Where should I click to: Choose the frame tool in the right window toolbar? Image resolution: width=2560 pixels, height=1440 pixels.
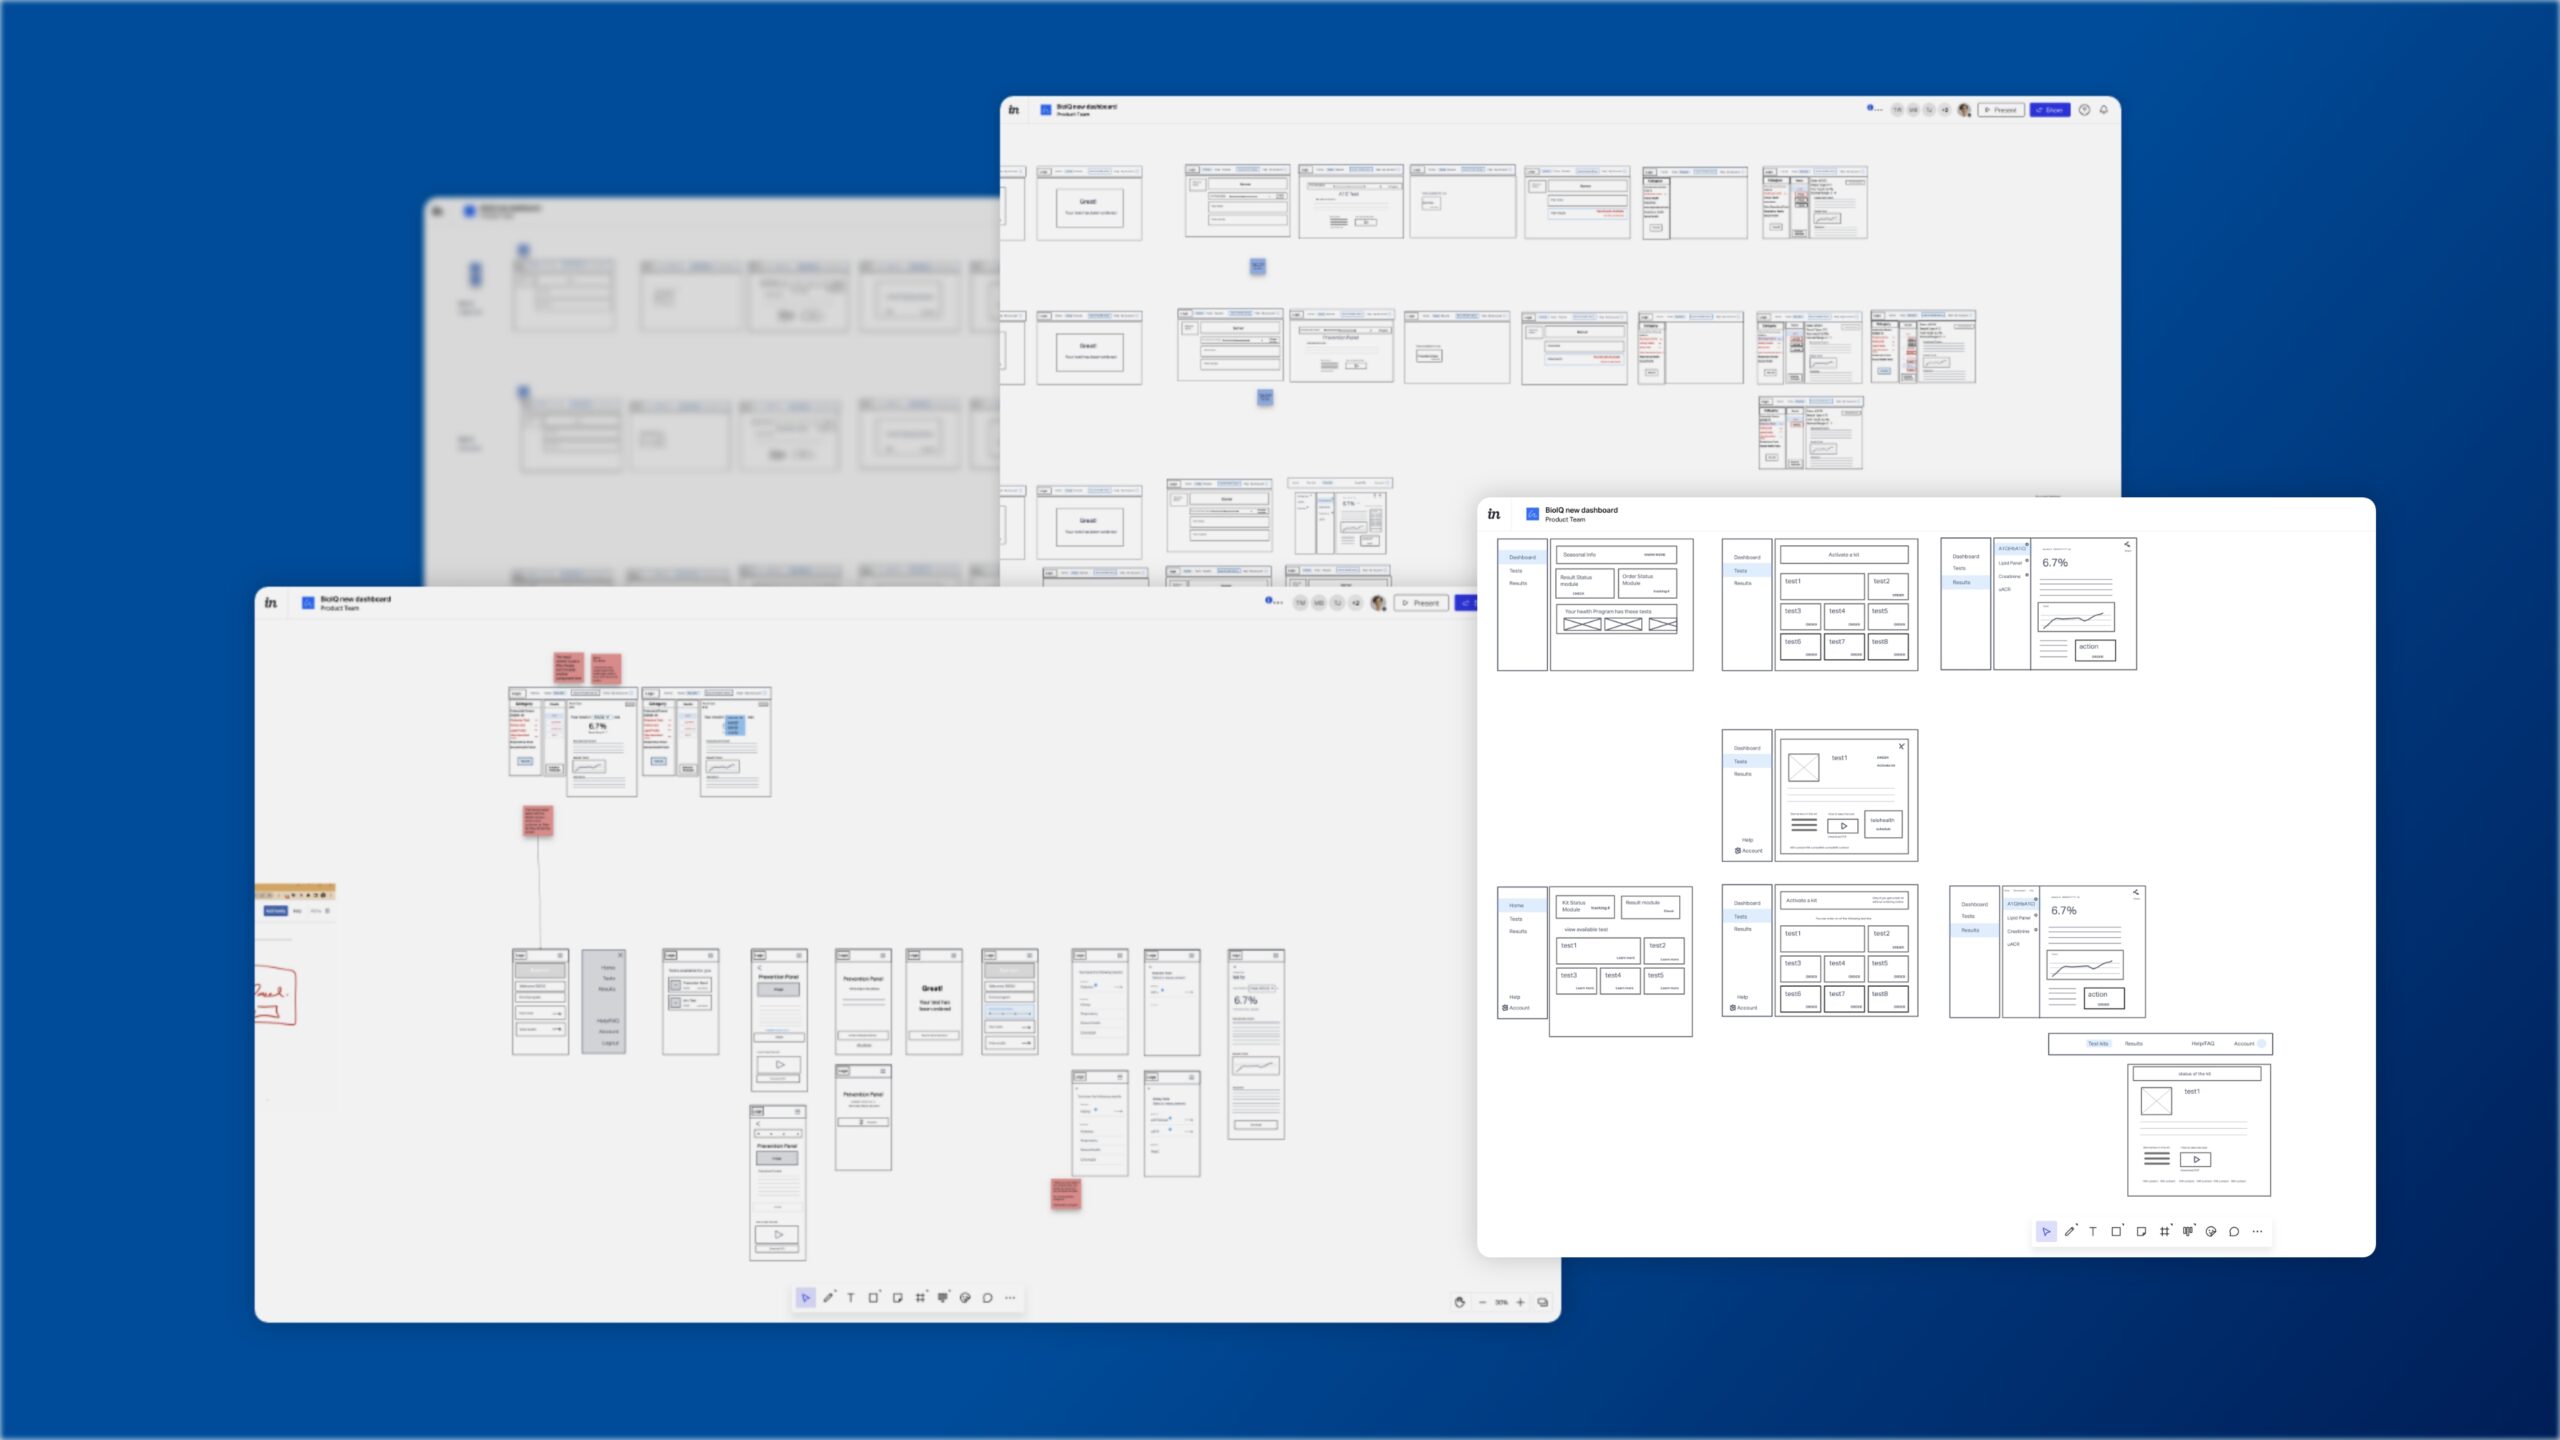[2165, 1232]
